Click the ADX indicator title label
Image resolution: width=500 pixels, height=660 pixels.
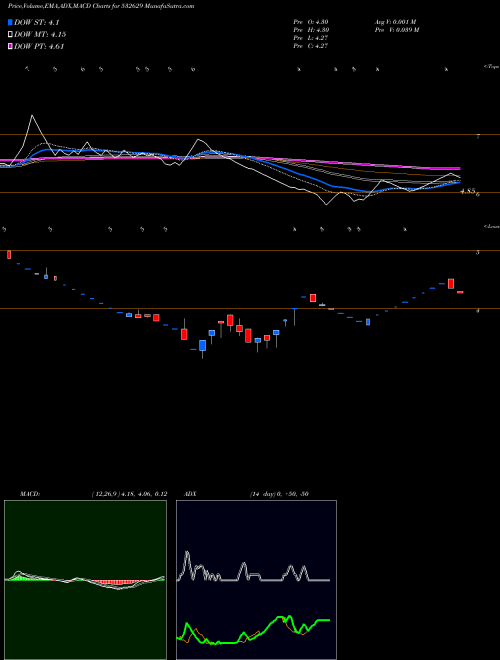tap(191, 494)
